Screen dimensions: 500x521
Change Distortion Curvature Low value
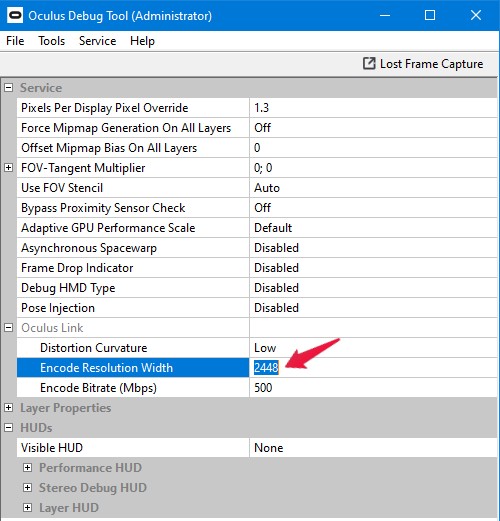click(x=373, y=348)
